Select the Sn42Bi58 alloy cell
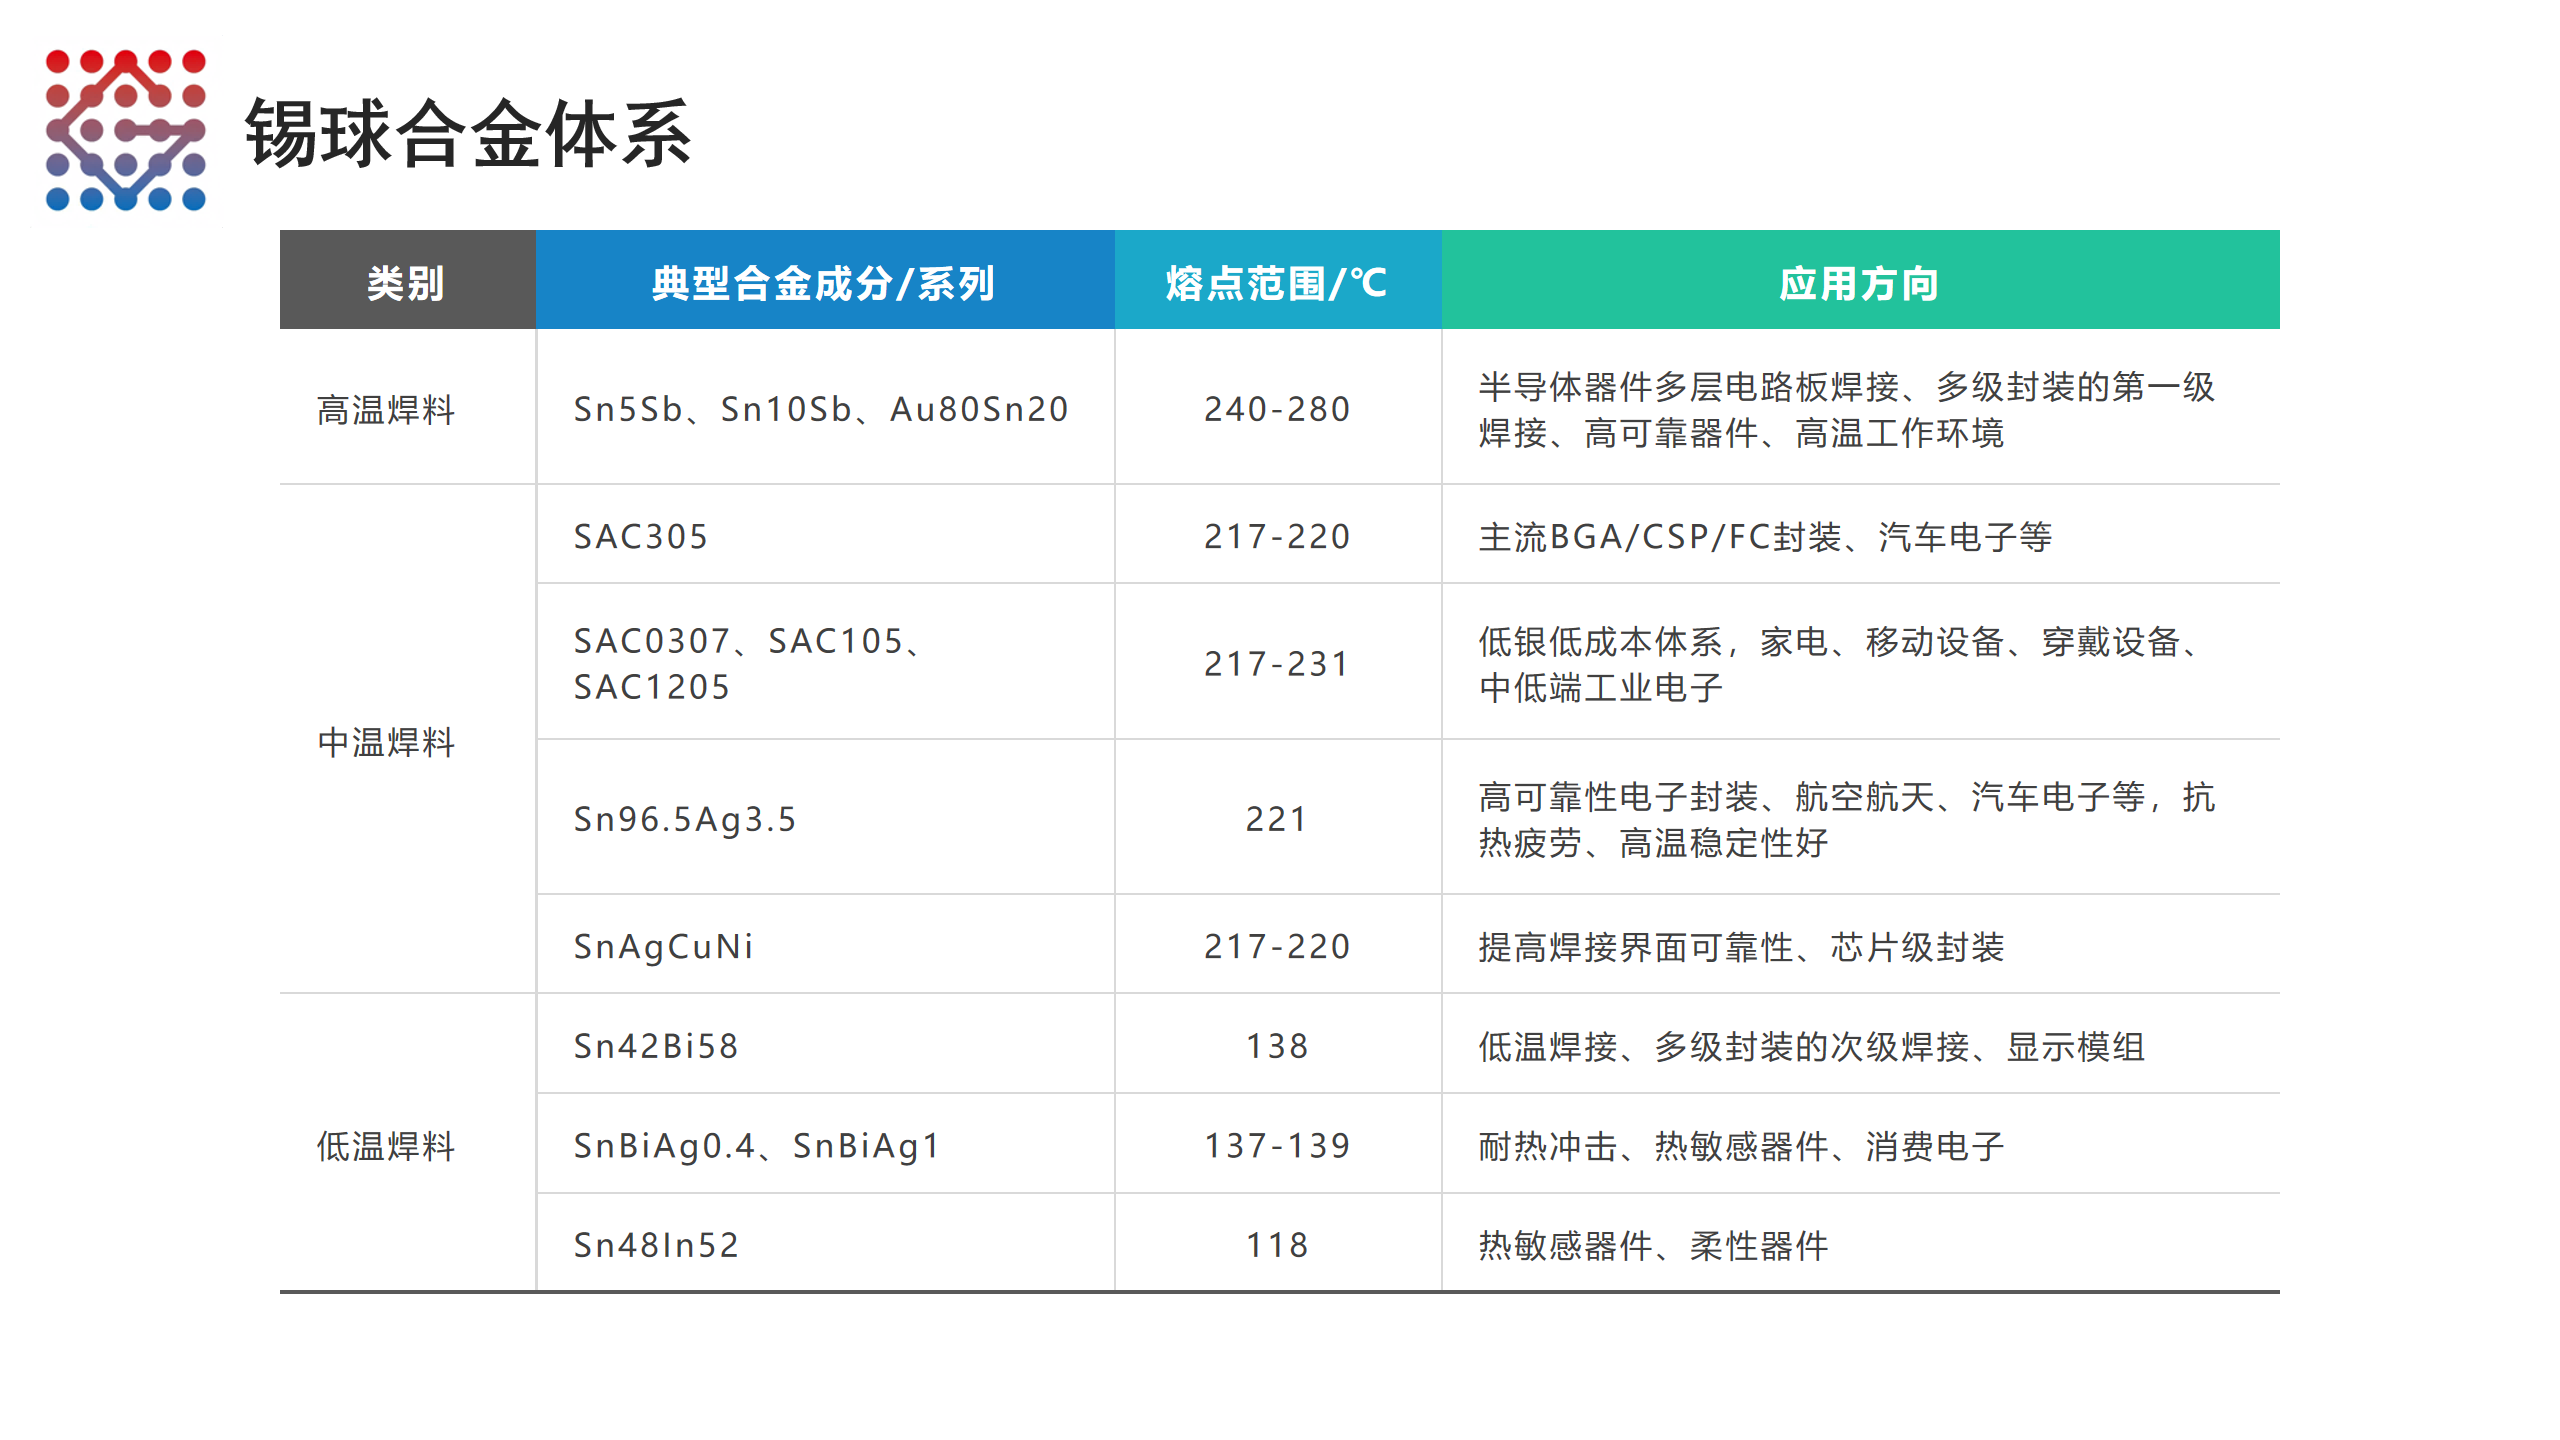Image resolution: width=2560 pixels, height=1440 pixels. pos(655,1046)
